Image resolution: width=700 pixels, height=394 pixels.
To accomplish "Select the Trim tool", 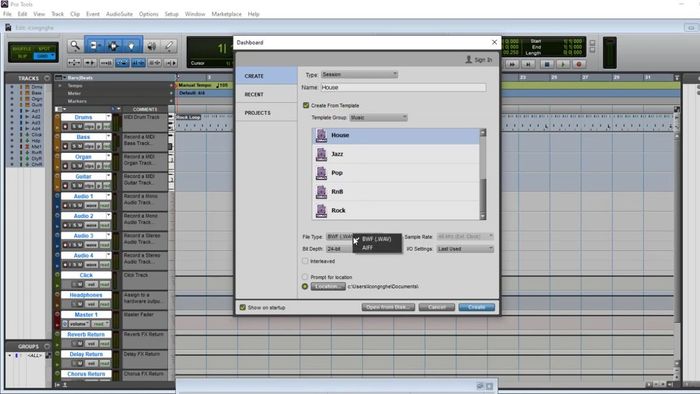I will click(x=95, y=46).
